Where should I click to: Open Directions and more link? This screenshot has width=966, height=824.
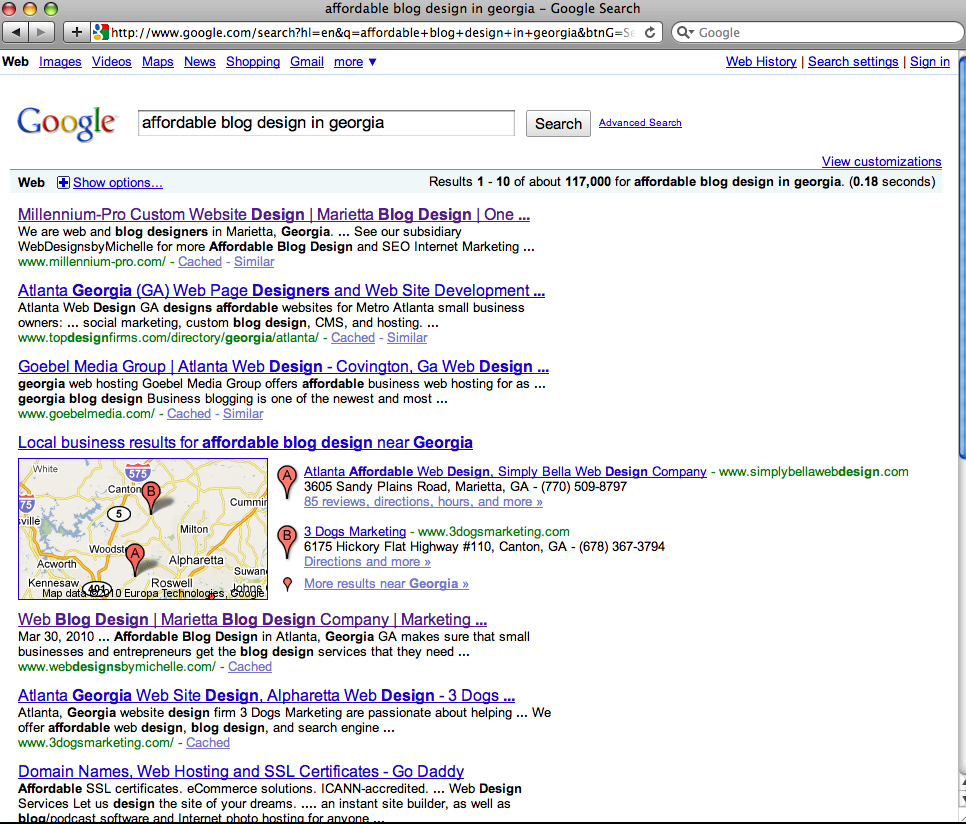(367, 562)
